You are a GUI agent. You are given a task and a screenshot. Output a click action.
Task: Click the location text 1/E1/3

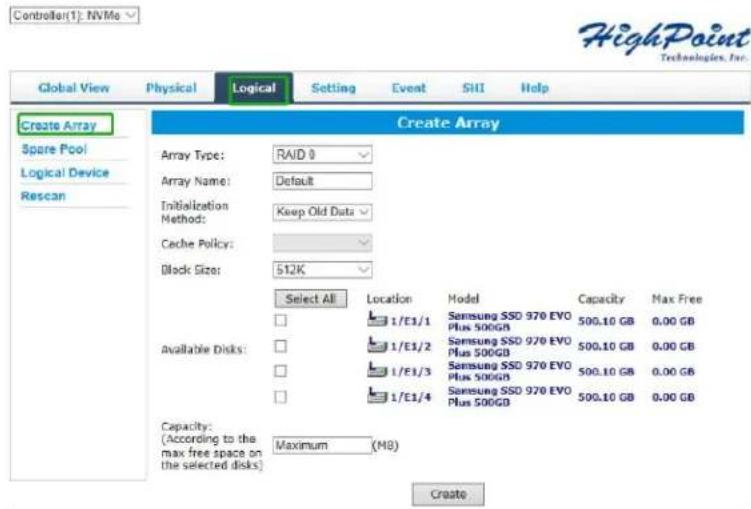[x=410, y=372]
